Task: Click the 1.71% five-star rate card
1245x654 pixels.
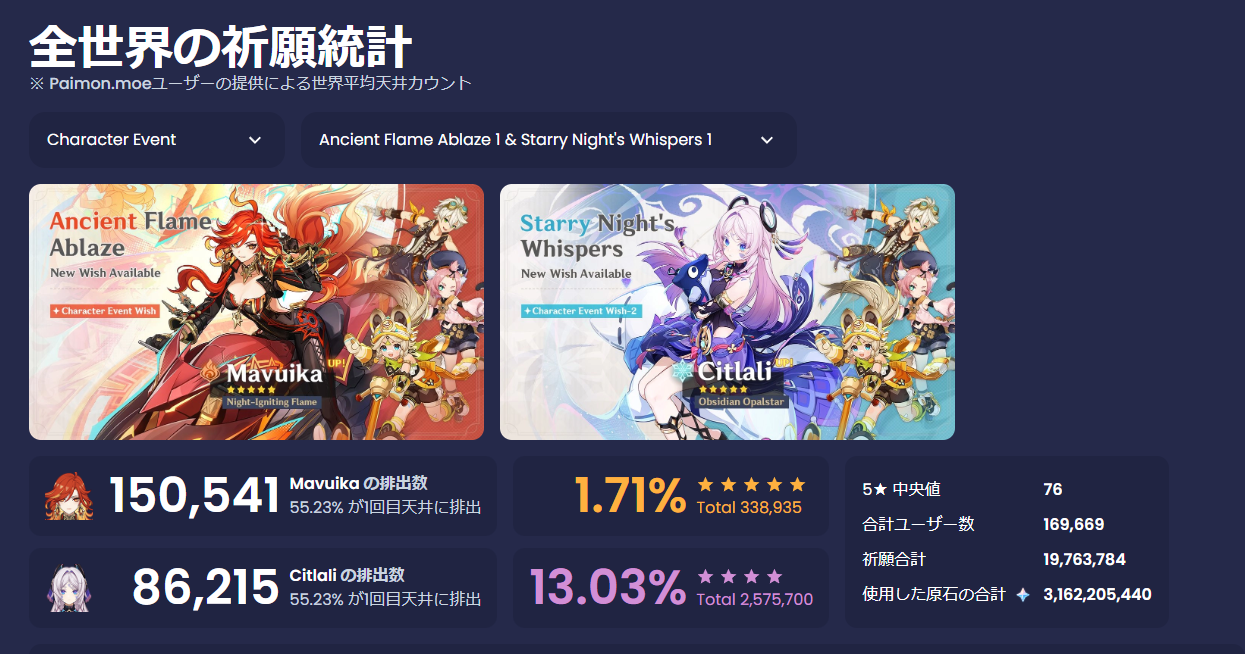Action: tap(671, 496)
